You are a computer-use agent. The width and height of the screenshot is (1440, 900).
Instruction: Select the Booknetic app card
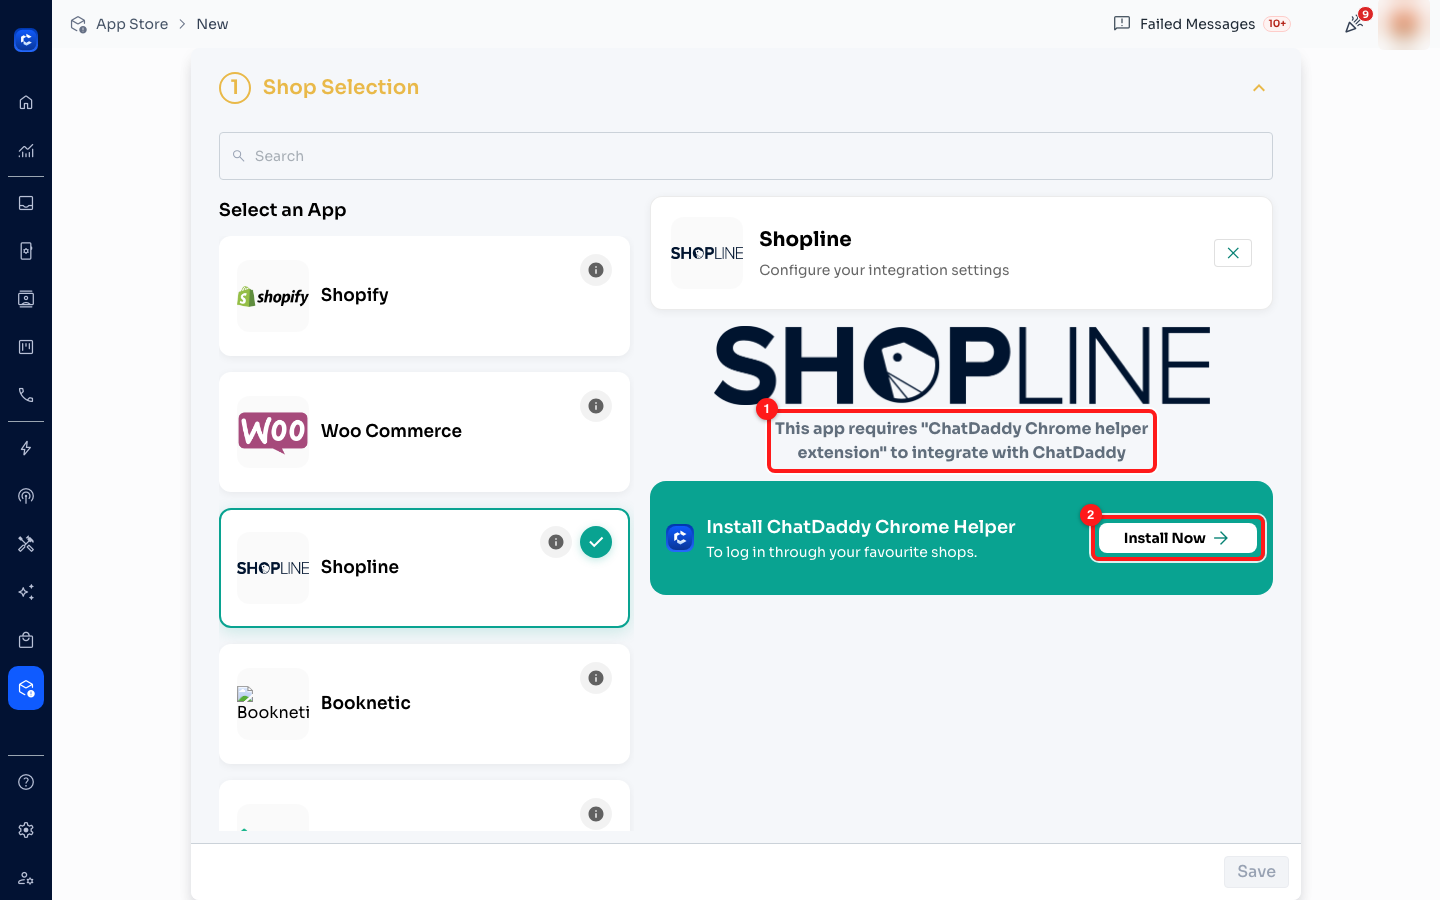pos(424,704)
